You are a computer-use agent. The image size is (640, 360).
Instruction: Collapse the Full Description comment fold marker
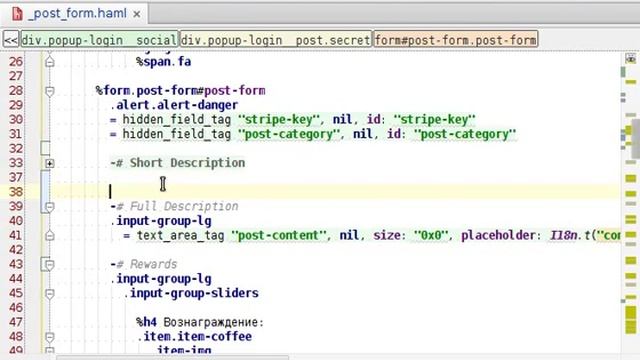click(49, 207)
